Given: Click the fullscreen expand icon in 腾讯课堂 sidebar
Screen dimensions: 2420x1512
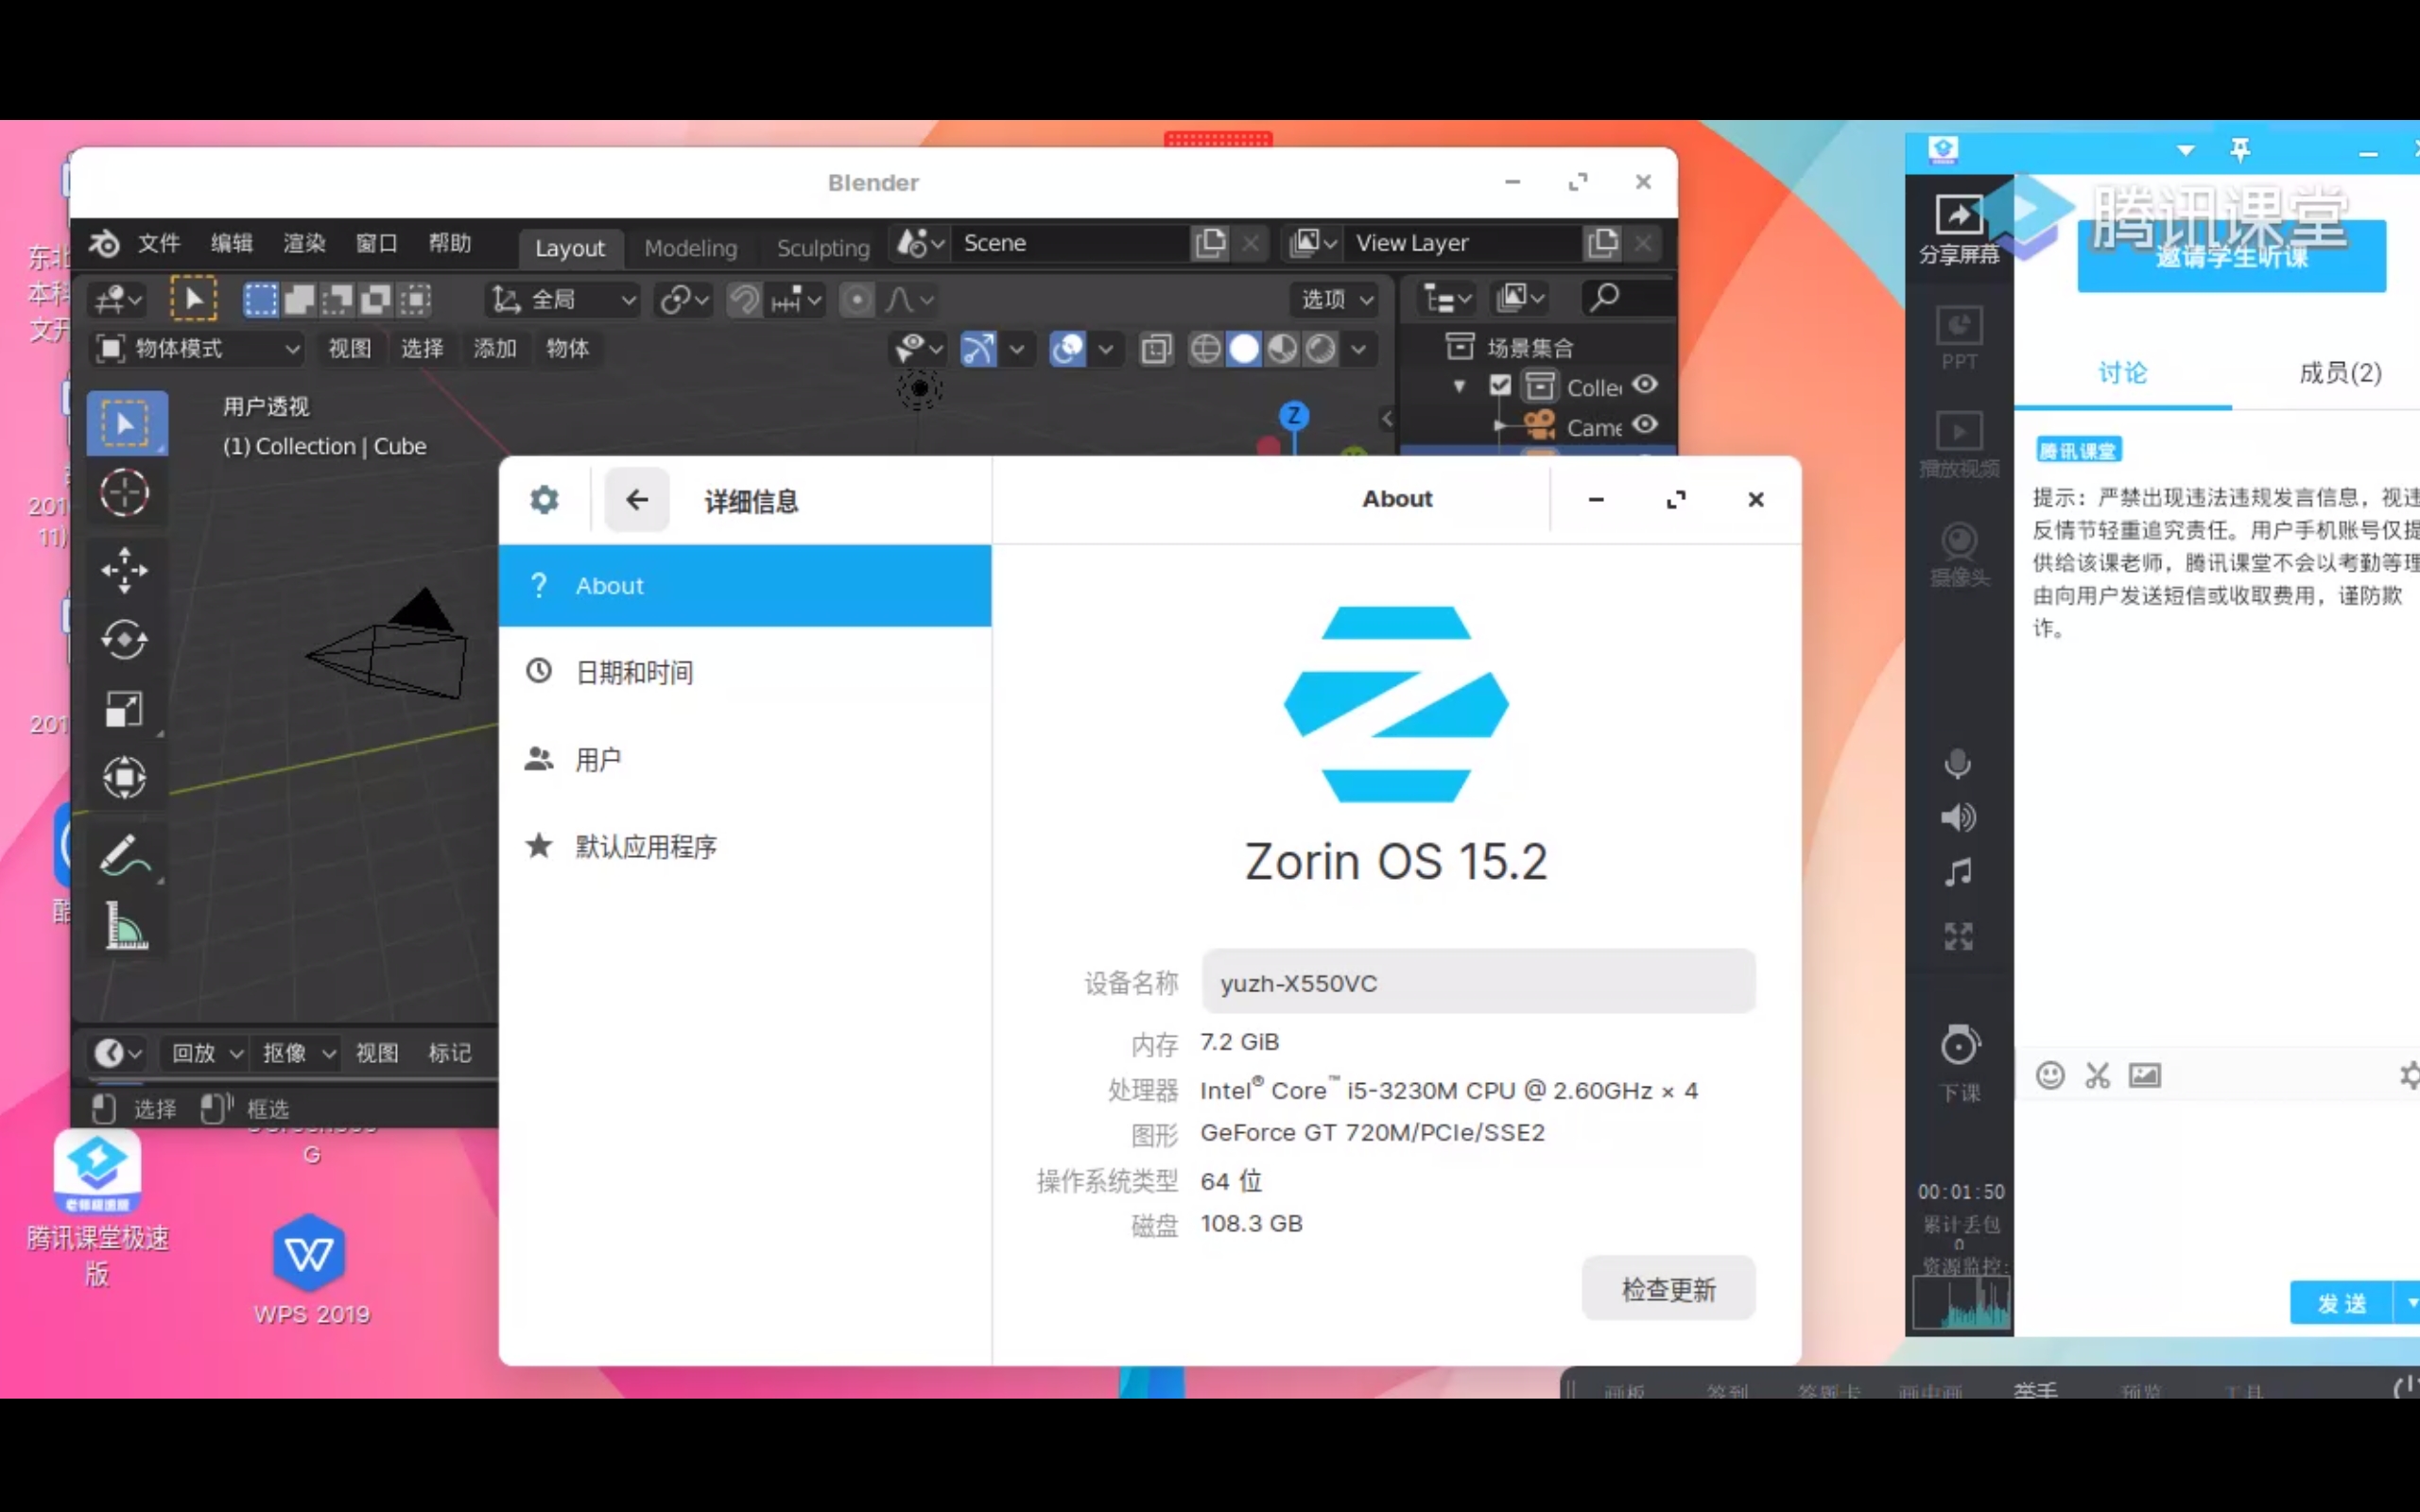Looking at the screenshot, I should (x=1958, y=936).
